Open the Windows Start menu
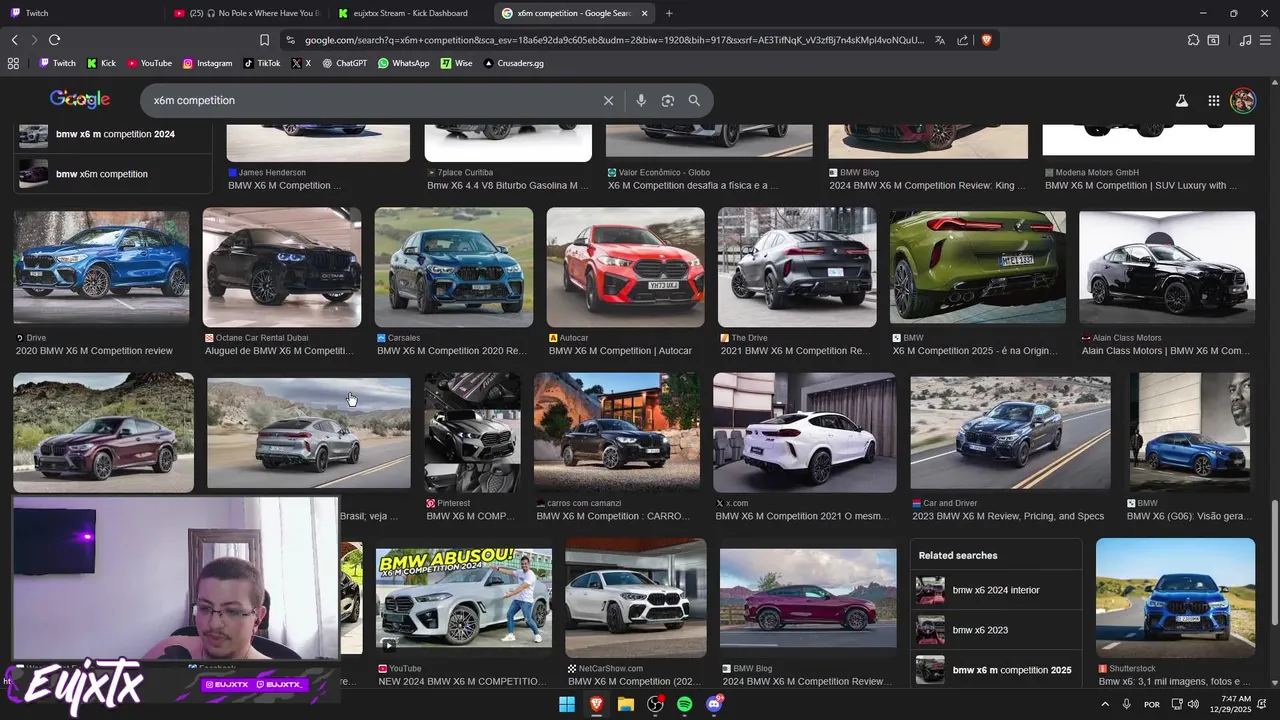1280x720 pixels. click(567, 704)
